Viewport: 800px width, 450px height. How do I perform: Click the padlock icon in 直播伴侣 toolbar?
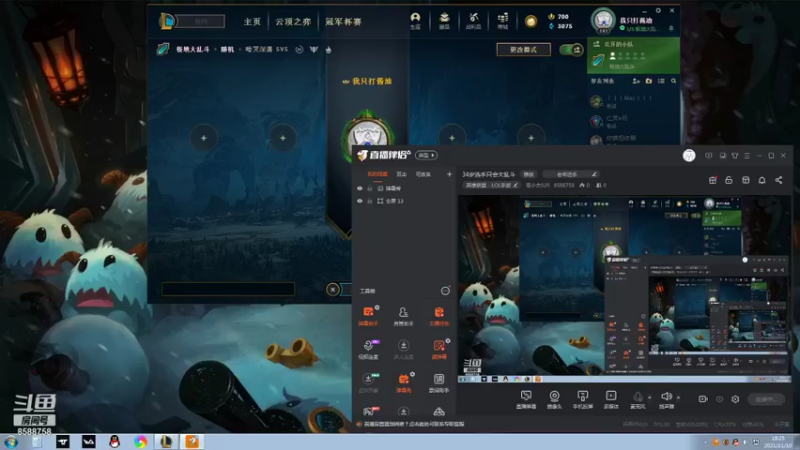[729, 180]
